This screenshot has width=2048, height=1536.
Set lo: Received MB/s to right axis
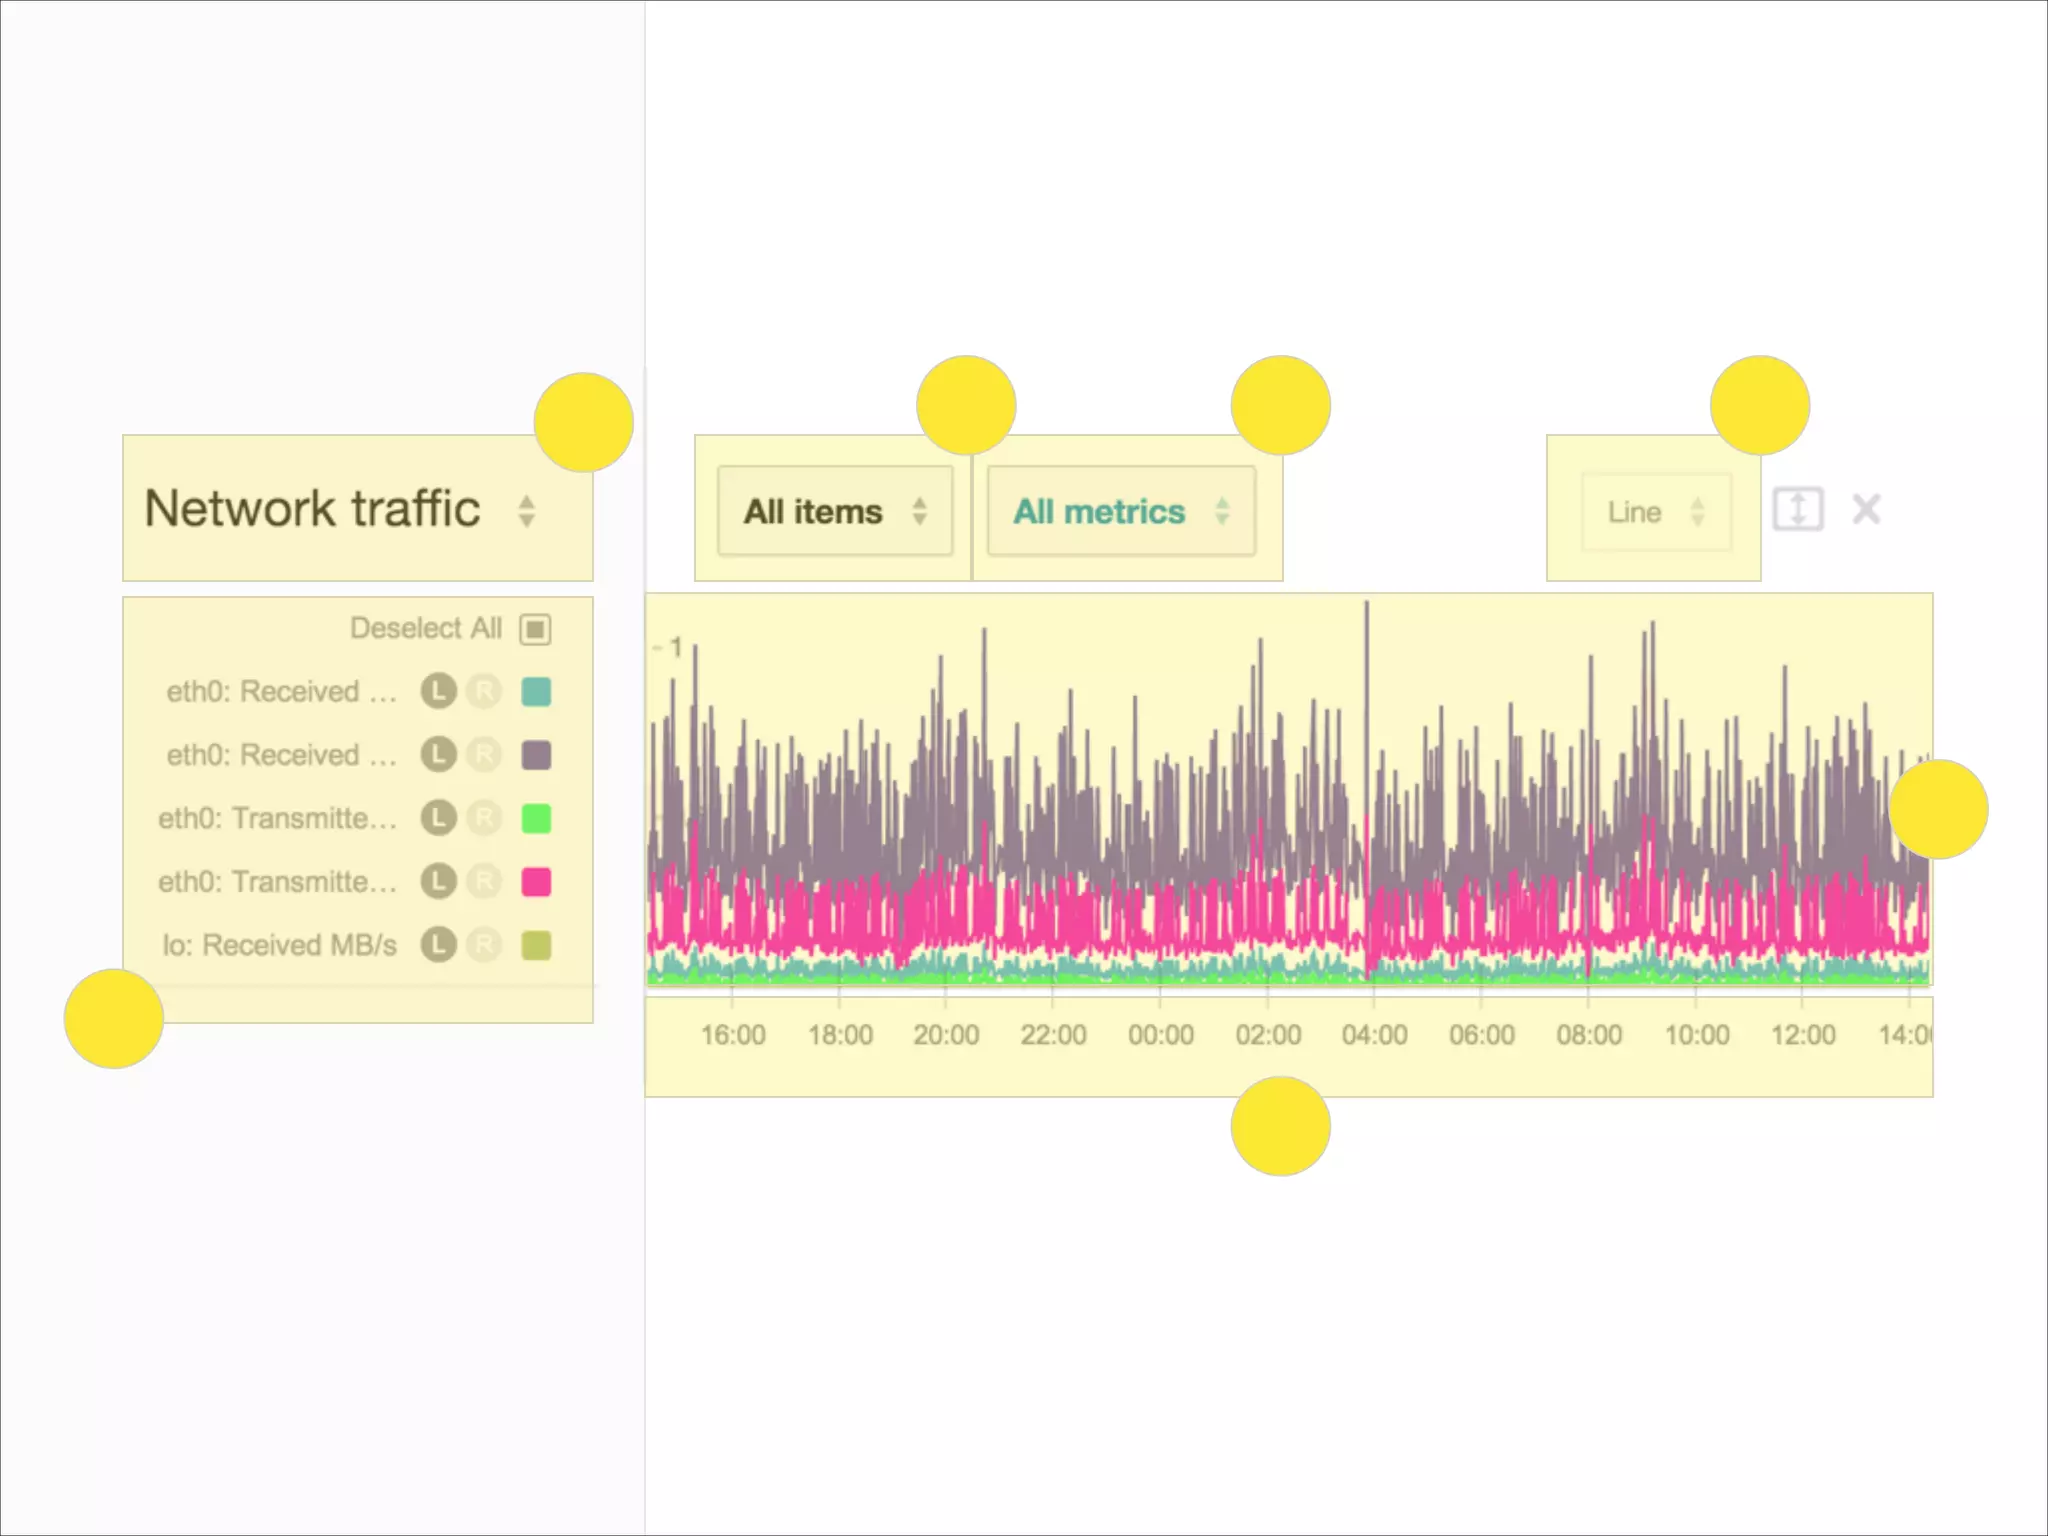coord(484,945)
